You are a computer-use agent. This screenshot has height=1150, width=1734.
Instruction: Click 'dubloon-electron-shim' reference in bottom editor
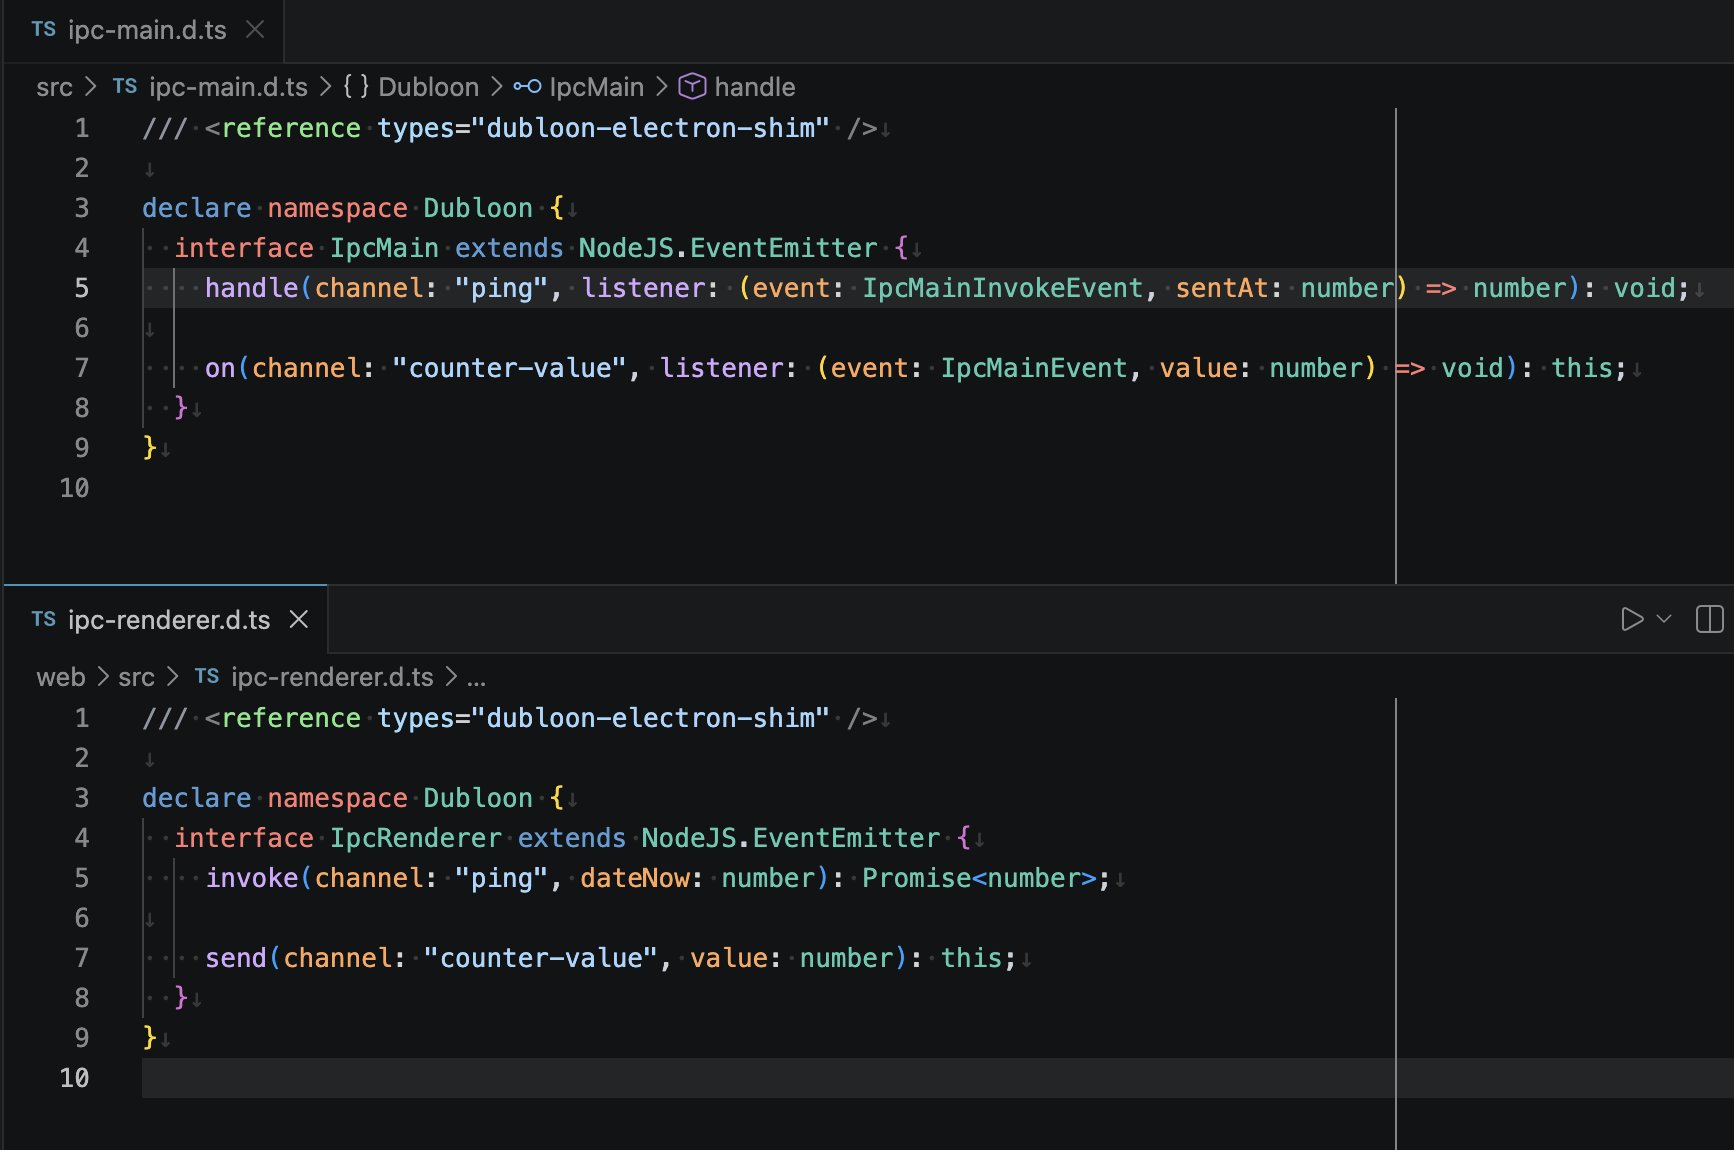650,718
